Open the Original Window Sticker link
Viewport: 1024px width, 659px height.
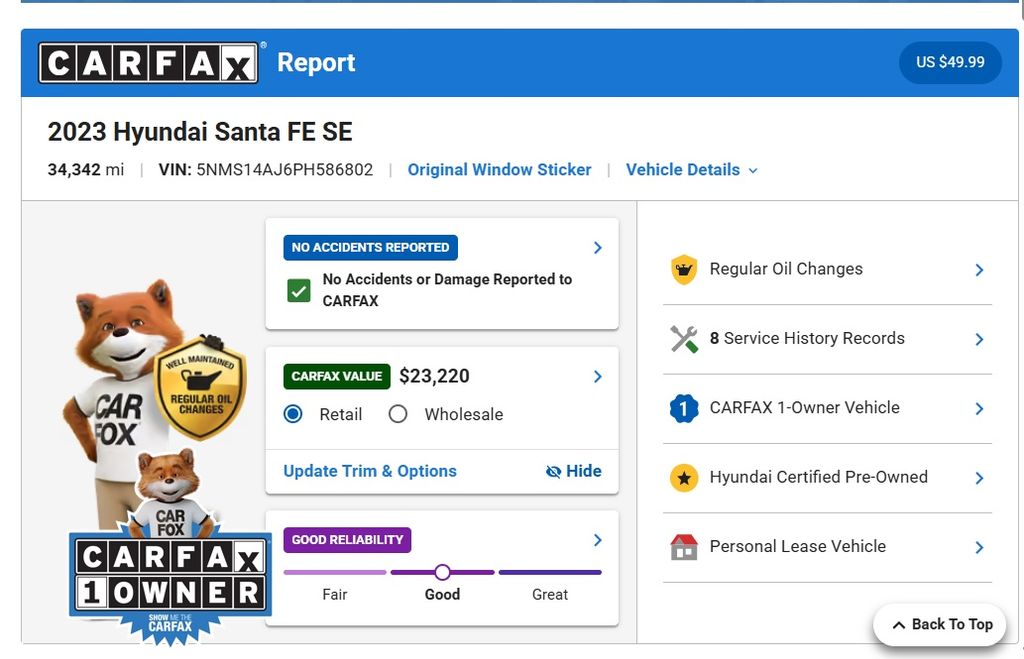pos(500,170)
